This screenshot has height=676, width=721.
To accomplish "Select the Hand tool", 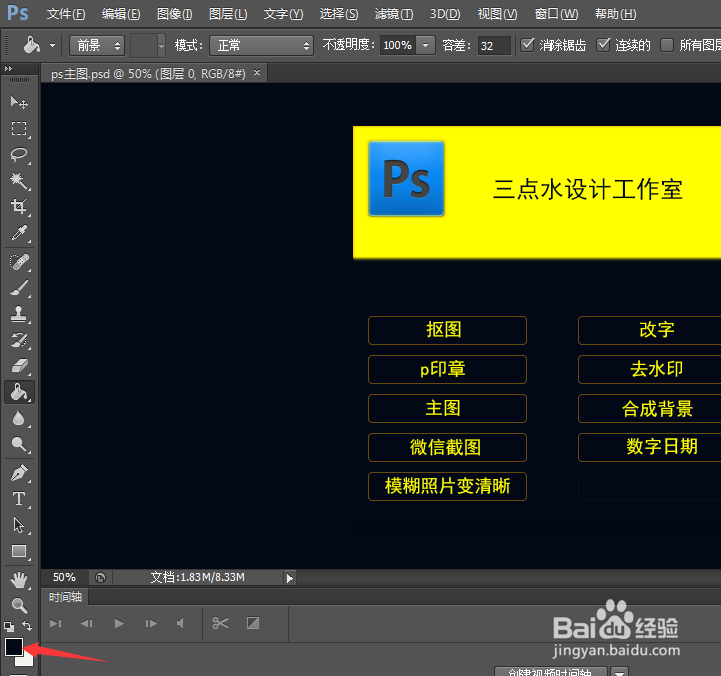I will (x=19, y=580).
